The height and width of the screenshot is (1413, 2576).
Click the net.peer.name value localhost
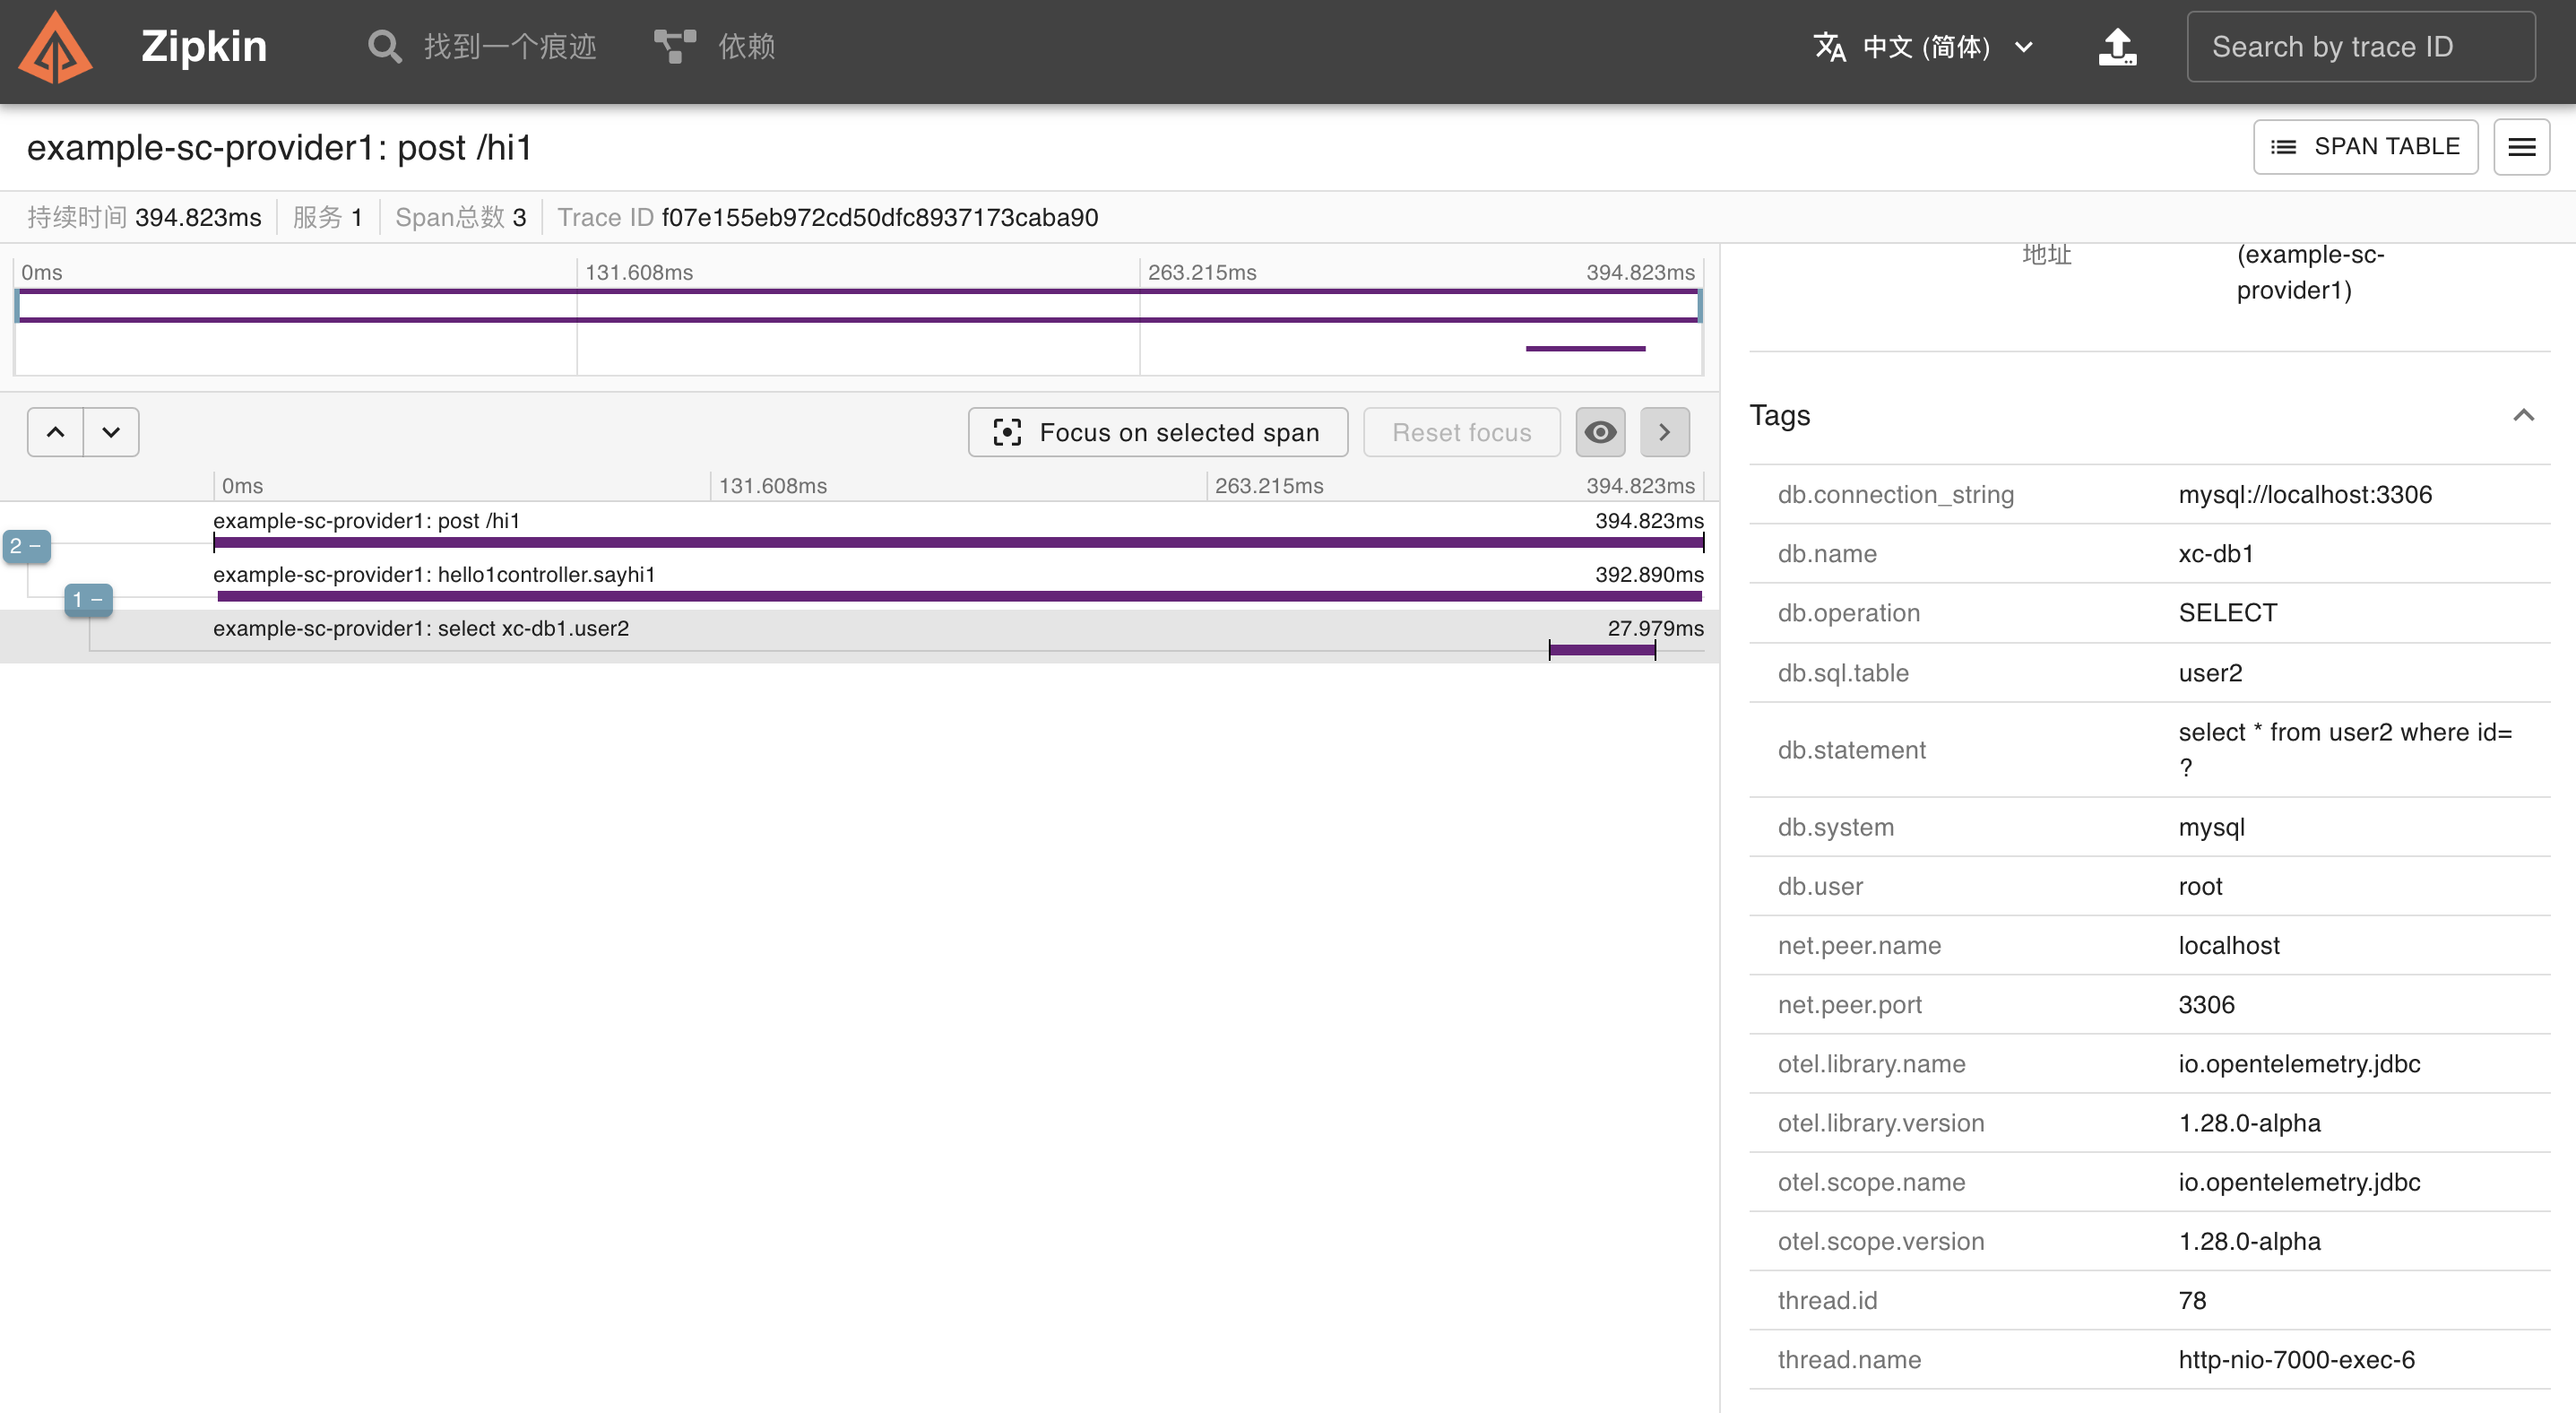click(2229, 945)
